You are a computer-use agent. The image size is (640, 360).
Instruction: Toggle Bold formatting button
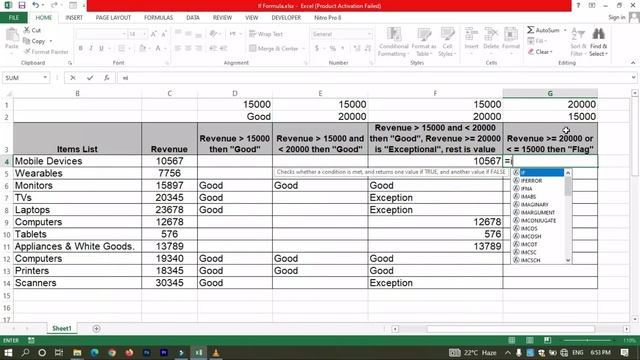81,48
